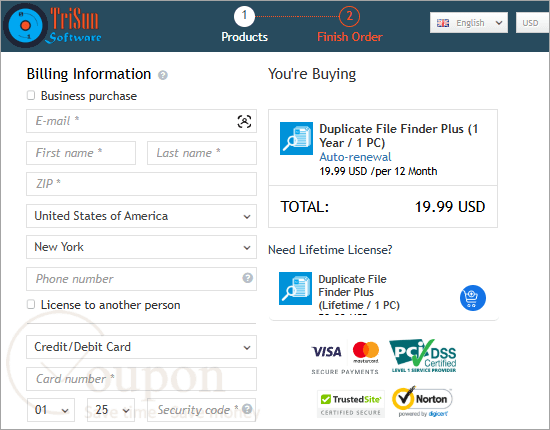Toggle the Business purchase checkbox
Image resolution: width=550 pixels, height=430 pixels.
[31, 95]
